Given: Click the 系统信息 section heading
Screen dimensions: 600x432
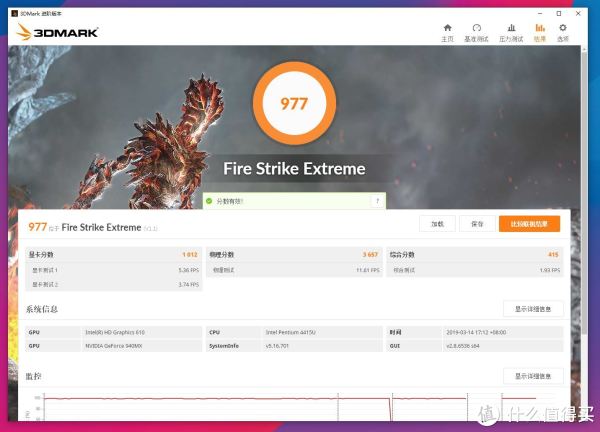Looking at the screenshot, I should coord(42,309).
